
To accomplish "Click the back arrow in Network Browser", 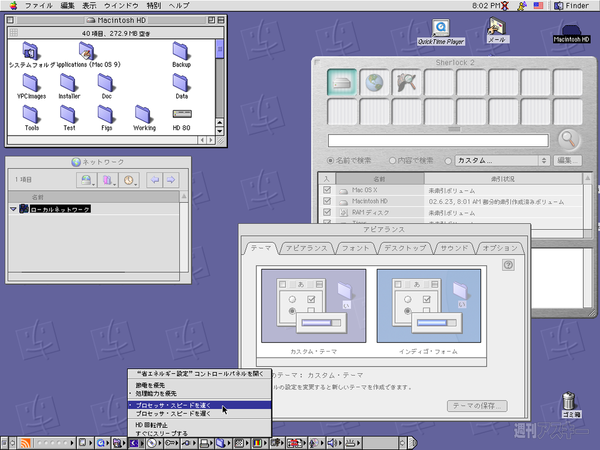I will (153, 180).
